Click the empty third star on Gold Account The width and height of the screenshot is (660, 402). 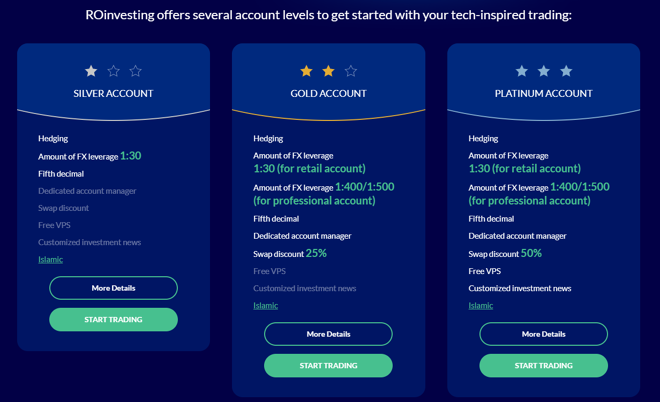(x=351, y=71)
